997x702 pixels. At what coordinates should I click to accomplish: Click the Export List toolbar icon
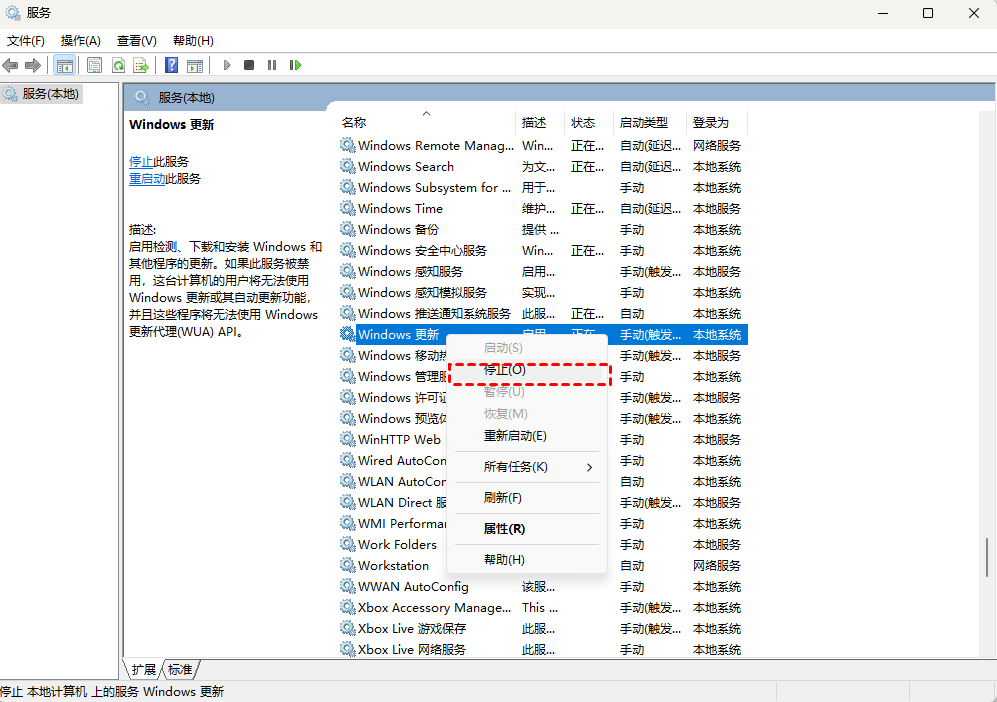point(141,65)
